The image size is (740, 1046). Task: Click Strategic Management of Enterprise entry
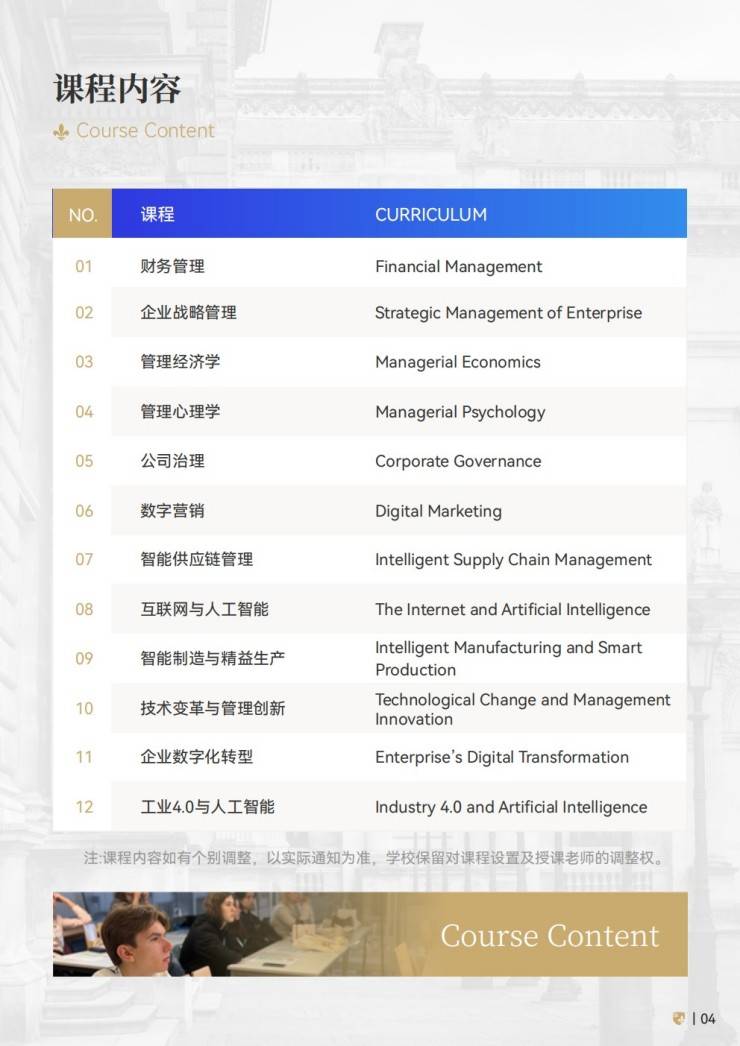(508, 313)
